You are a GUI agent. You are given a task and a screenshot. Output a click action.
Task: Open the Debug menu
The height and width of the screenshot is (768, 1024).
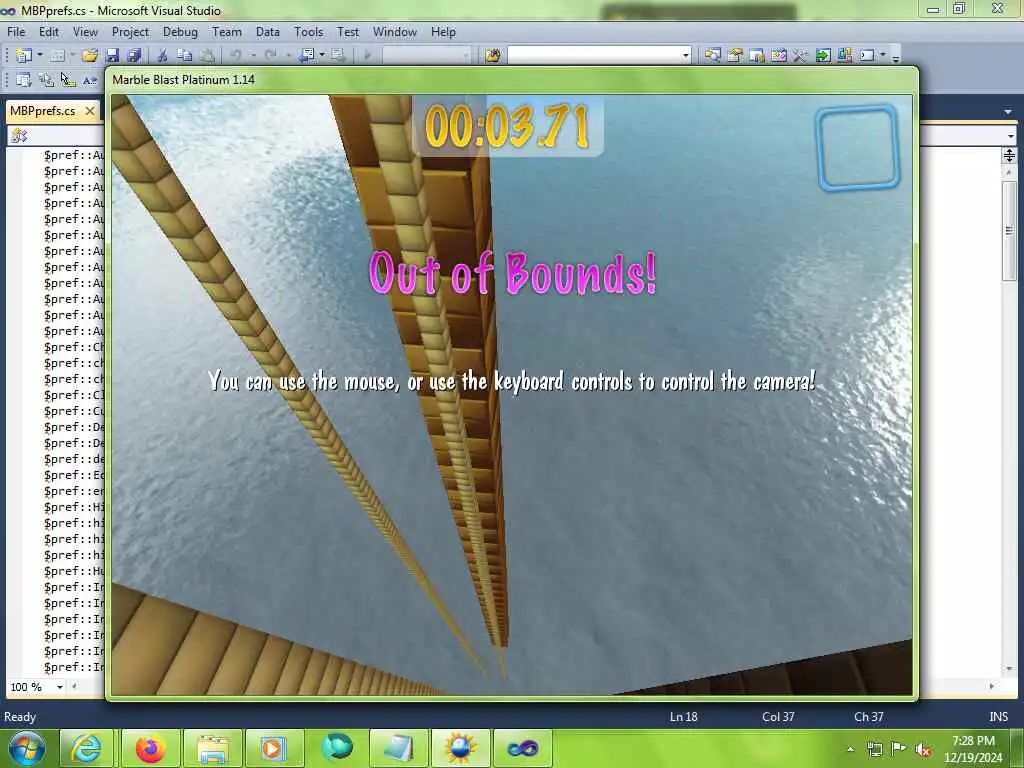click(180, 31)
